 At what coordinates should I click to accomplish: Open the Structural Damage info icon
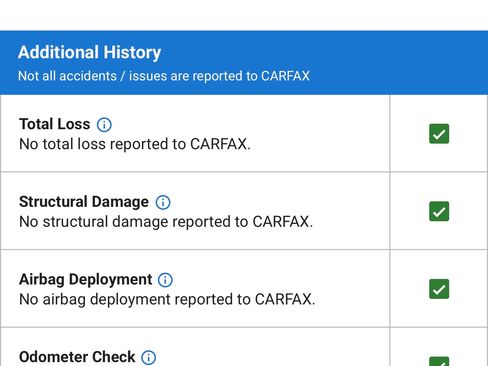click(163, 202)
